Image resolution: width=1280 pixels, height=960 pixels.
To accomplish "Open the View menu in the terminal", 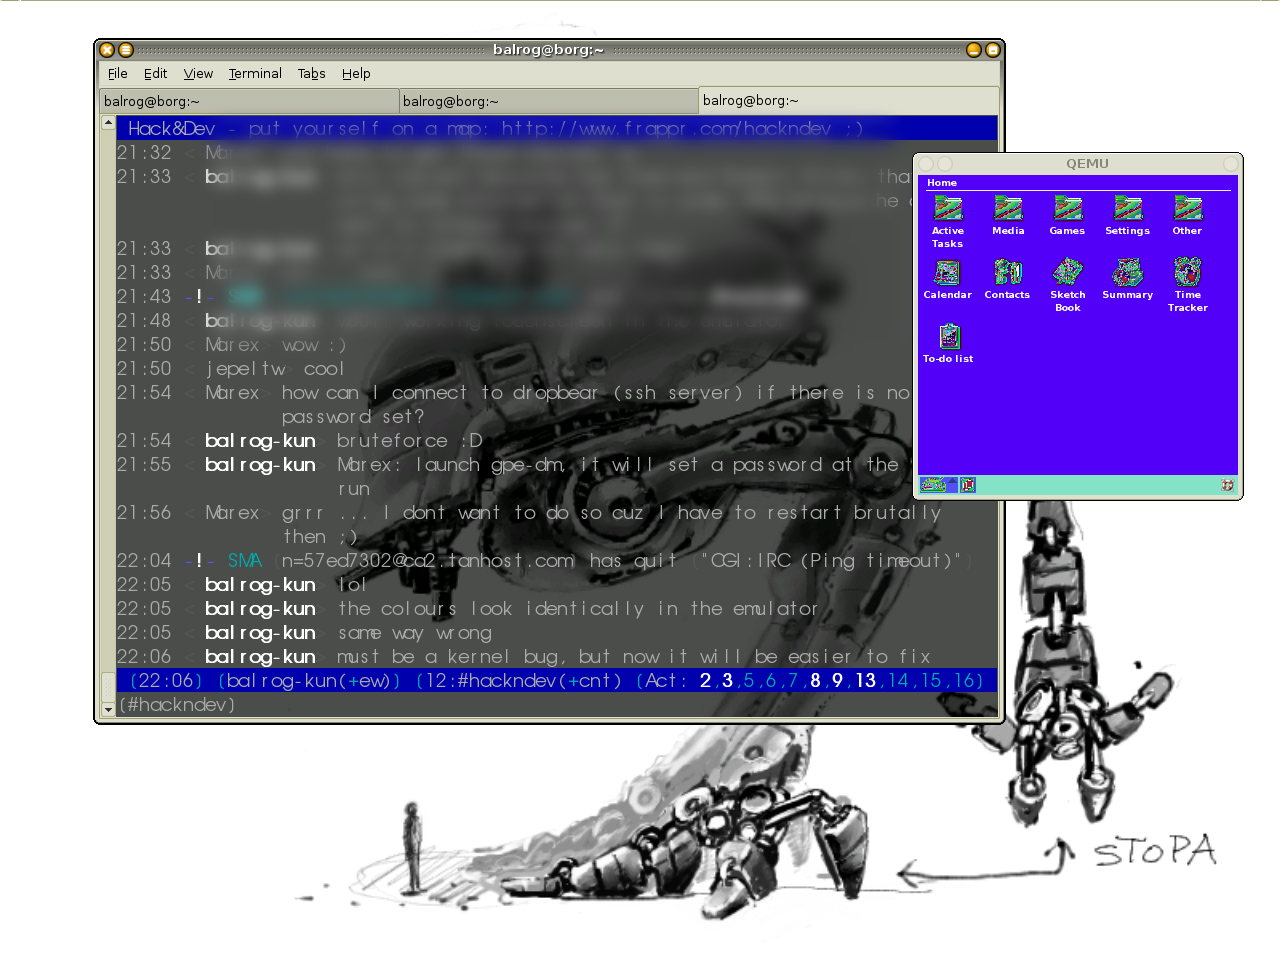I will pyautogui.click(x=198, y=73).
